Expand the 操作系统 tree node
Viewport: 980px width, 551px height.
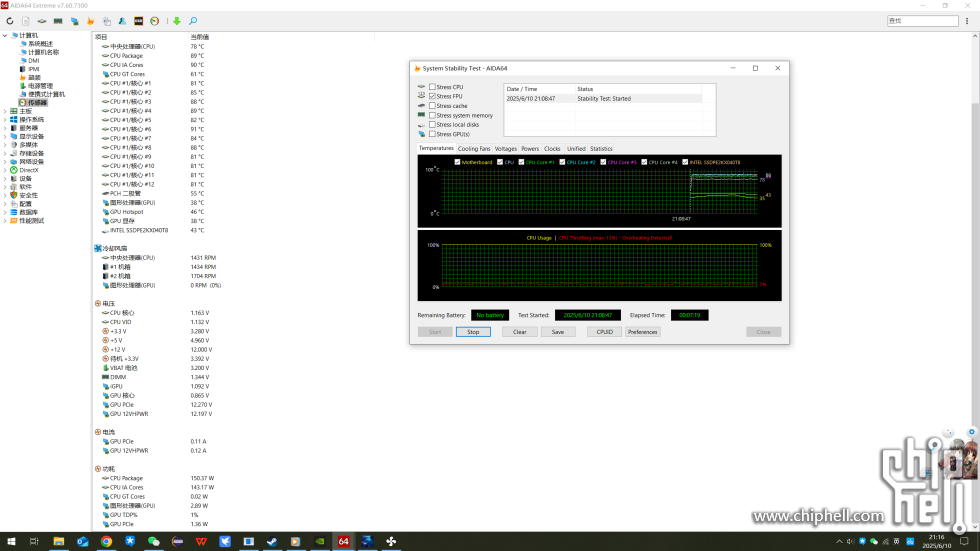5,119
